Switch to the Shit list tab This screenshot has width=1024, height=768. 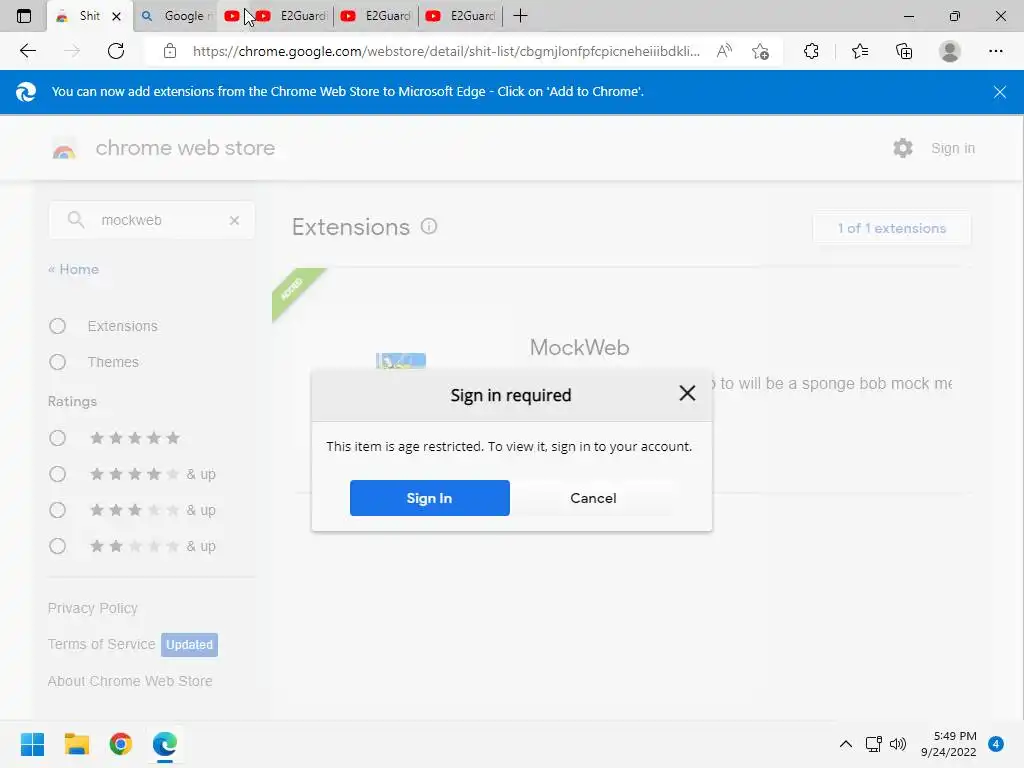89,16
